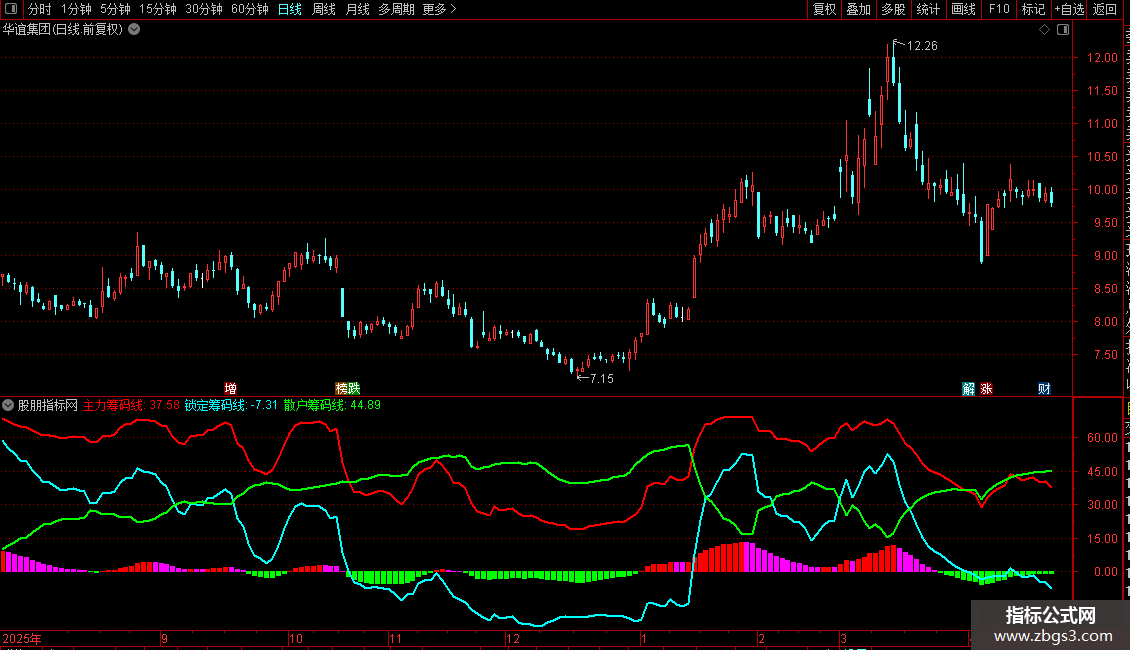This screenshot has width=1130, height=650.
Task: Click the diamond marker icon above the chart
Action: 1044,30
